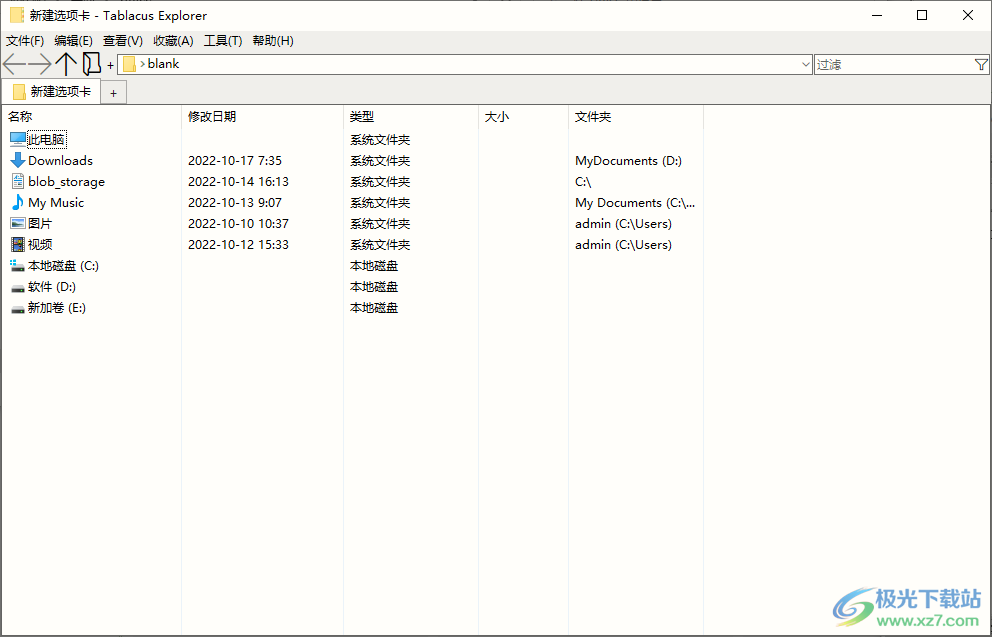
Task: Click the blank path in address bar
Action: pyautogui.click(x=163, y=64)
